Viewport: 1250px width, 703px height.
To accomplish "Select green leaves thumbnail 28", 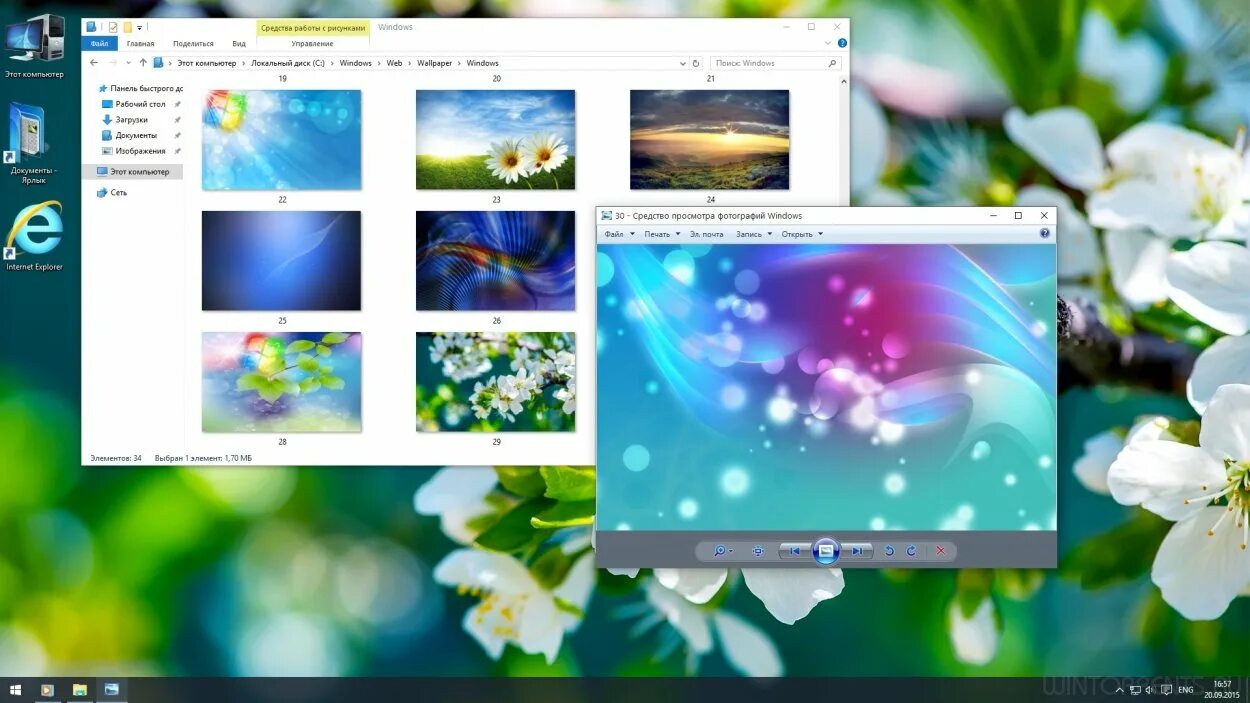I will 282,382.
